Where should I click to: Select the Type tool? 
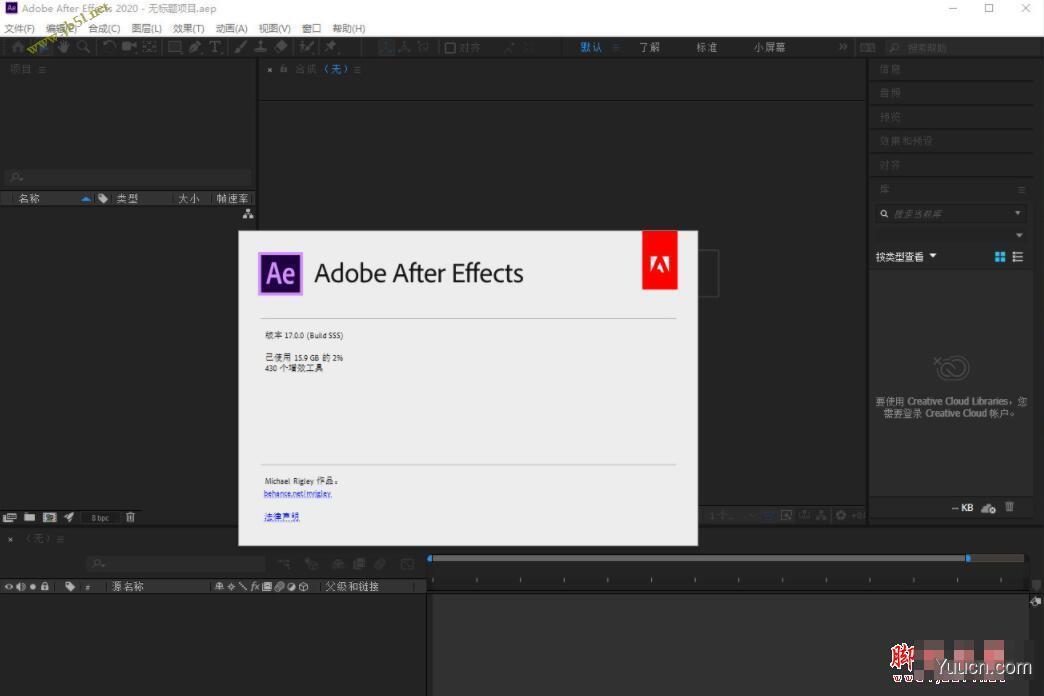click(x=215, y=47)
